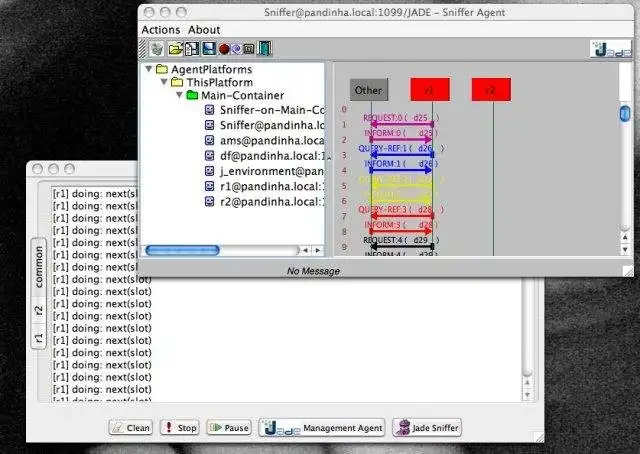The width and height of the screenshot is (640, 454).
Task: Click the sniffer canvas scroll-down arrow
Action: (625, 249)
